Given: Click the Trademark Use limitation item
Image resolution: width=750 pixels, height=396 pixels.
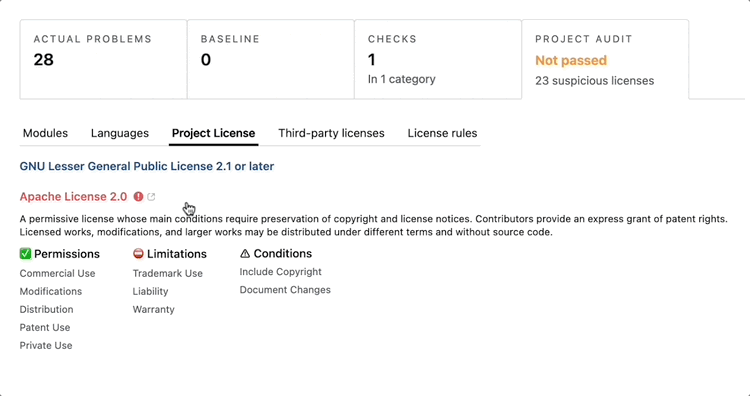Looking at the screenshot, I should click(168, 274).
